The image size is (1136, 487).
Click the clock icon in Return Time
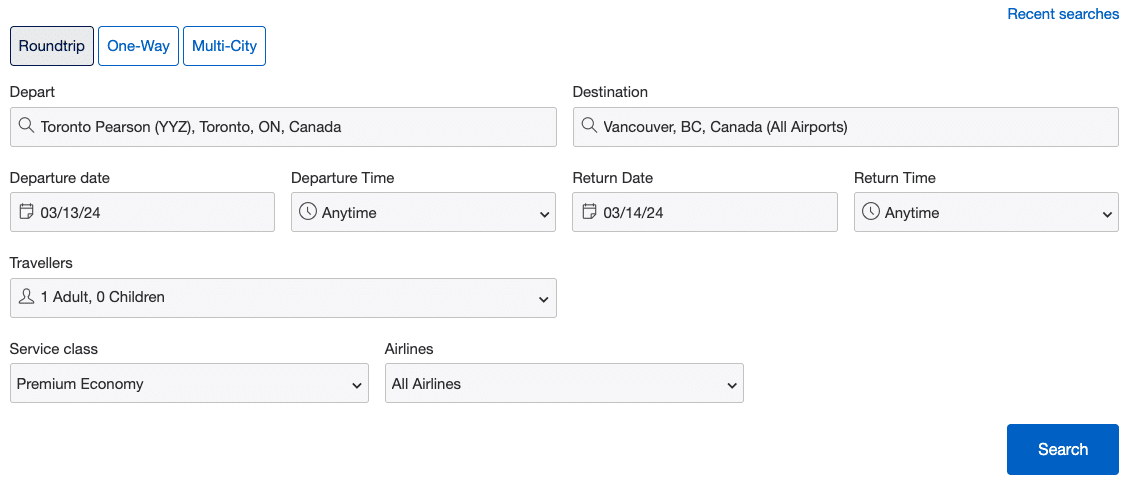coord(871,212)
